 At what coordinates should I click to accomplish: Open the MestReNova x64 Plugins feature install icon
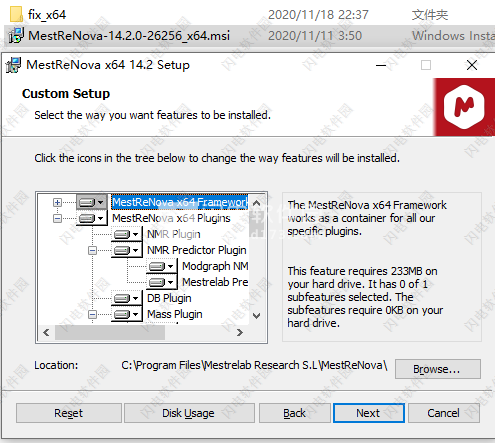(x=92, y=218)
